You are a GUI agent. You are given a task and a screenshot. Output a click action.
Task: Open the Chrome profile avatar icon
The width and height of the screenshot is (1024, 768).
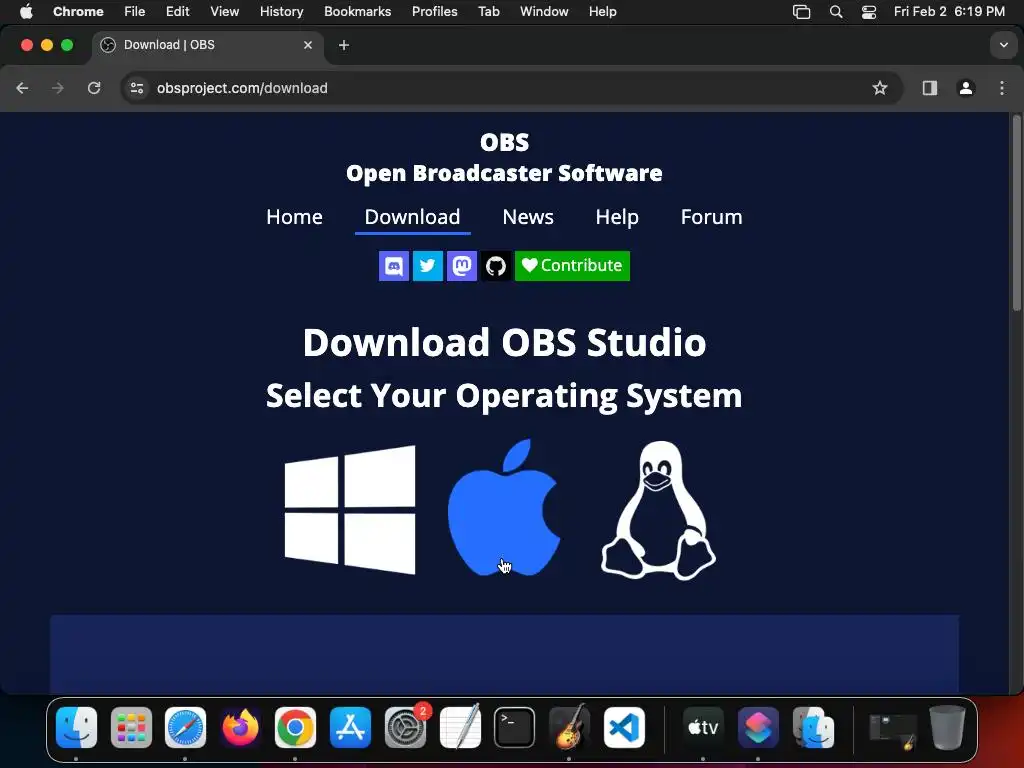pos(966,88)
